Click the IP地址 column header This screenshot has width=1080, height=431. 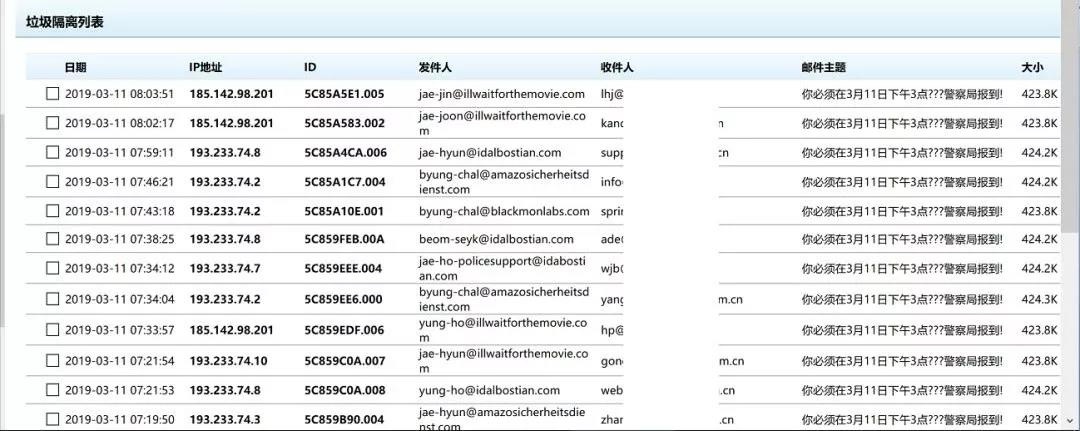pyautogui.click(x=205, y=67)
